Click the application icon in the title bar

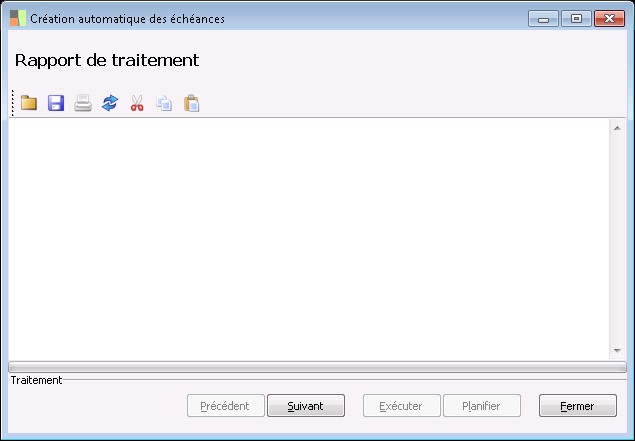pyautogui.click(x=18, y=18)
